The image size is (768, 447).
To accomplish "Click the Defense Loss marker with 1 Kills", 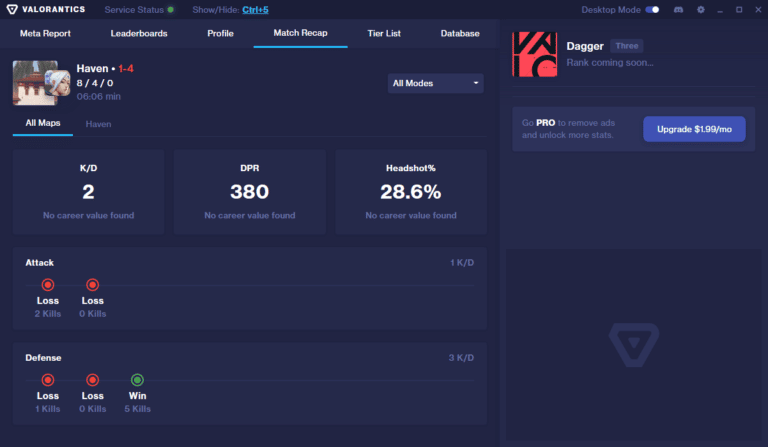I will click(x=48, y=380).
